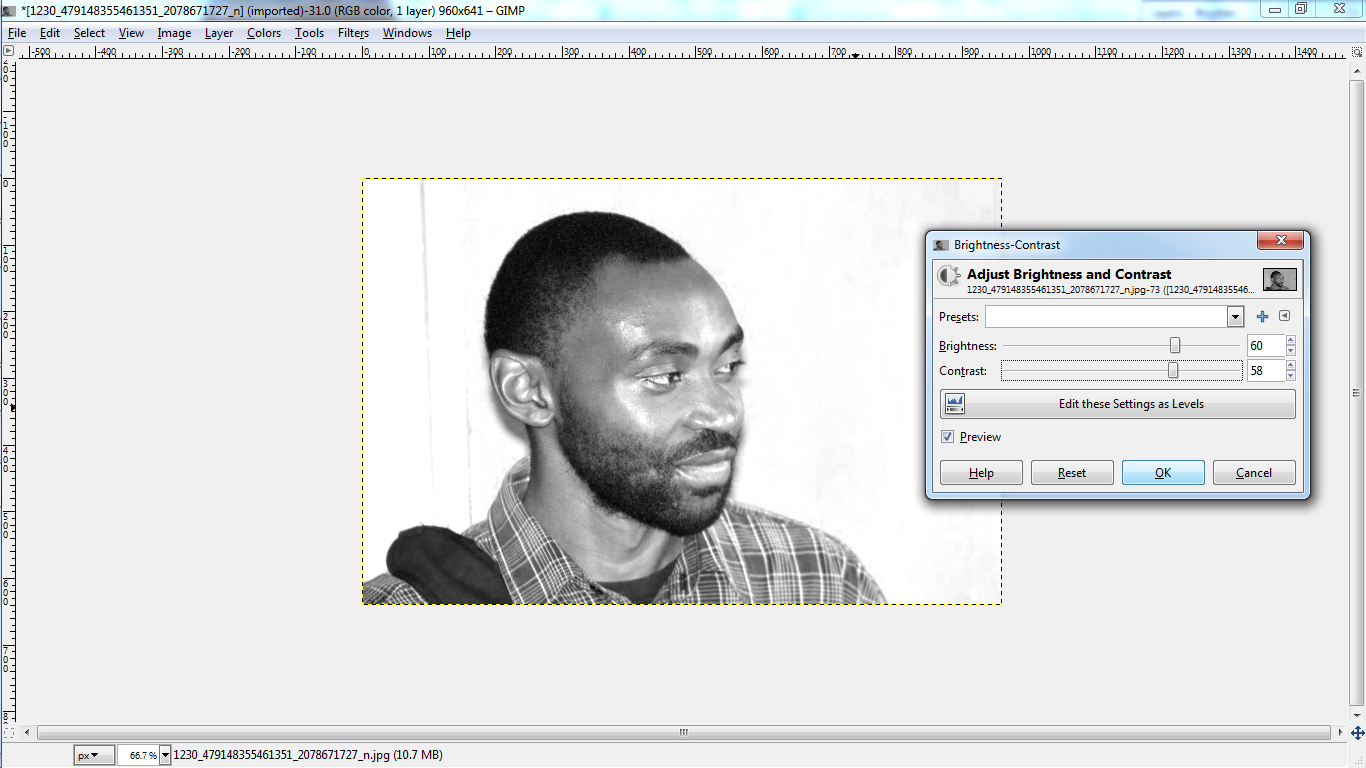Click the zoom field showing 66.7 %
This screenshot has height=768, width=1366.
138,755
